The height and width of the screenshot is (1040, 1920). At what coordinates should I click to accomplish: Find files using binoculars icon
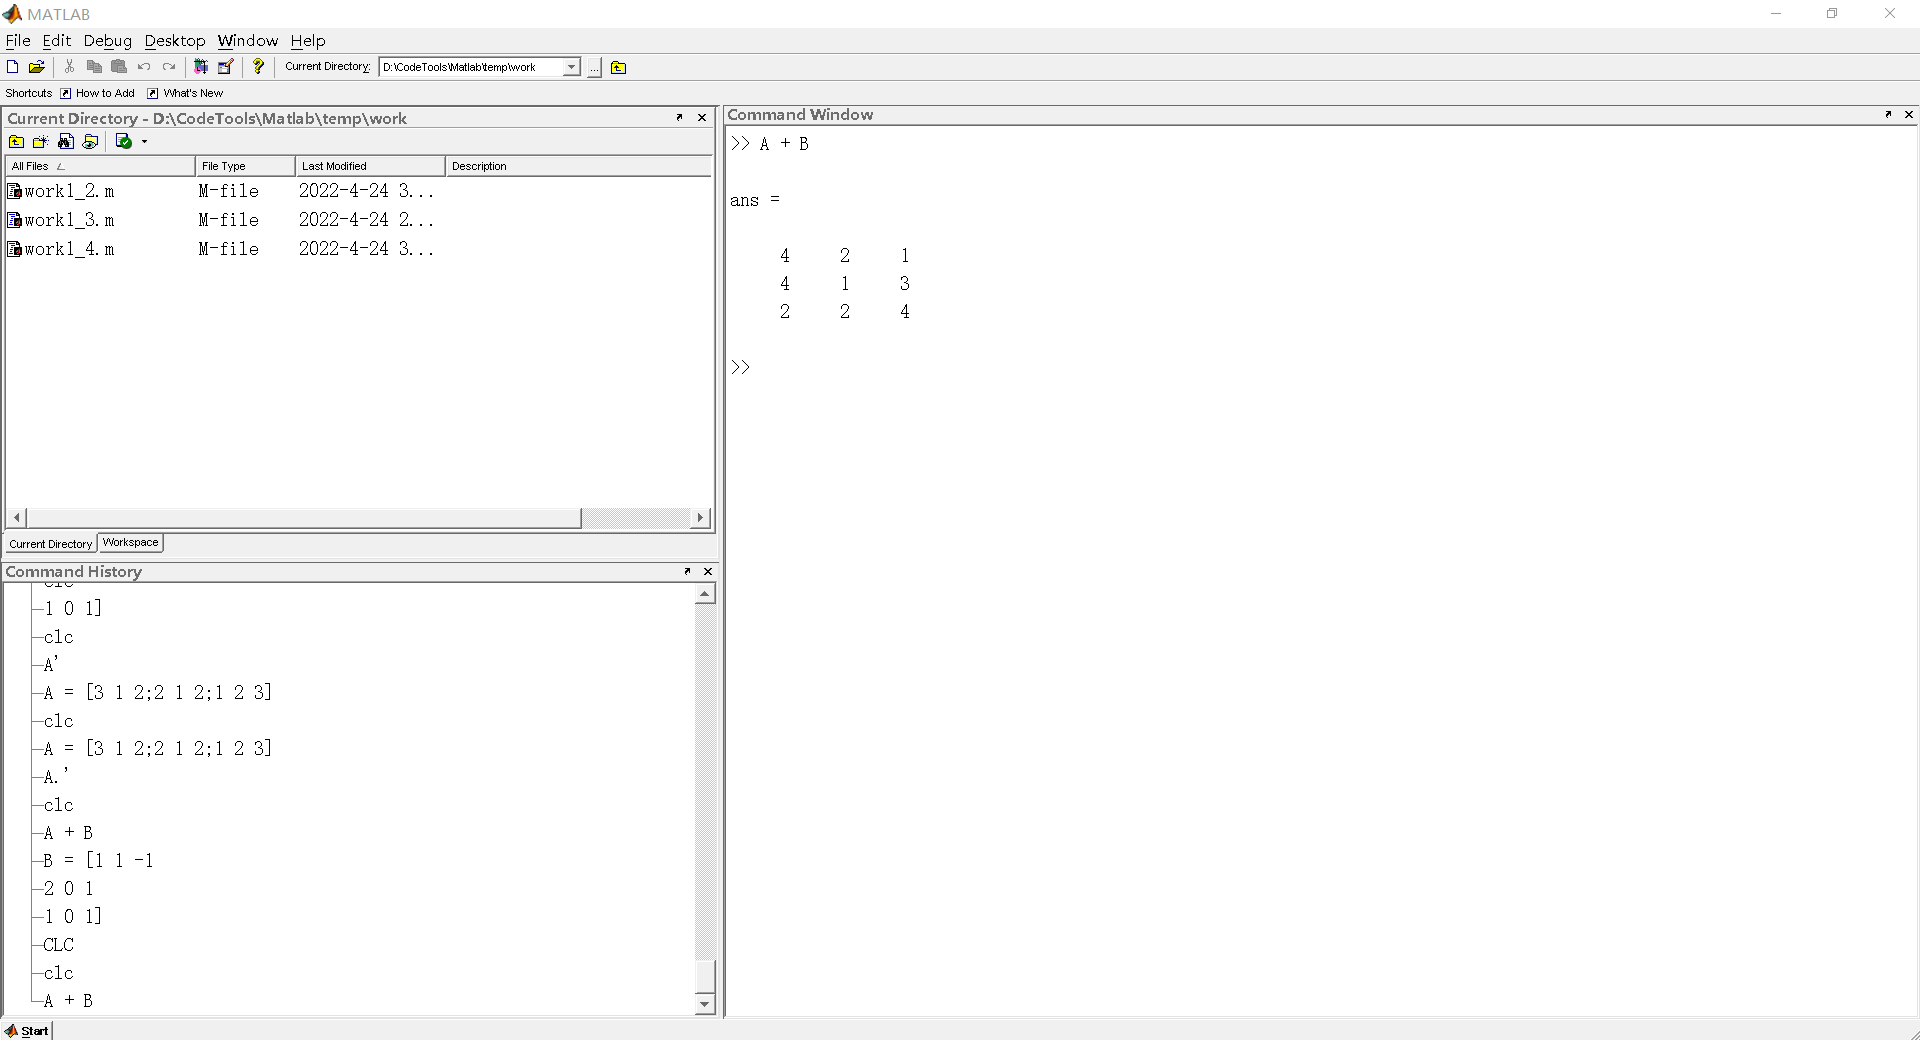coord(66,141)
